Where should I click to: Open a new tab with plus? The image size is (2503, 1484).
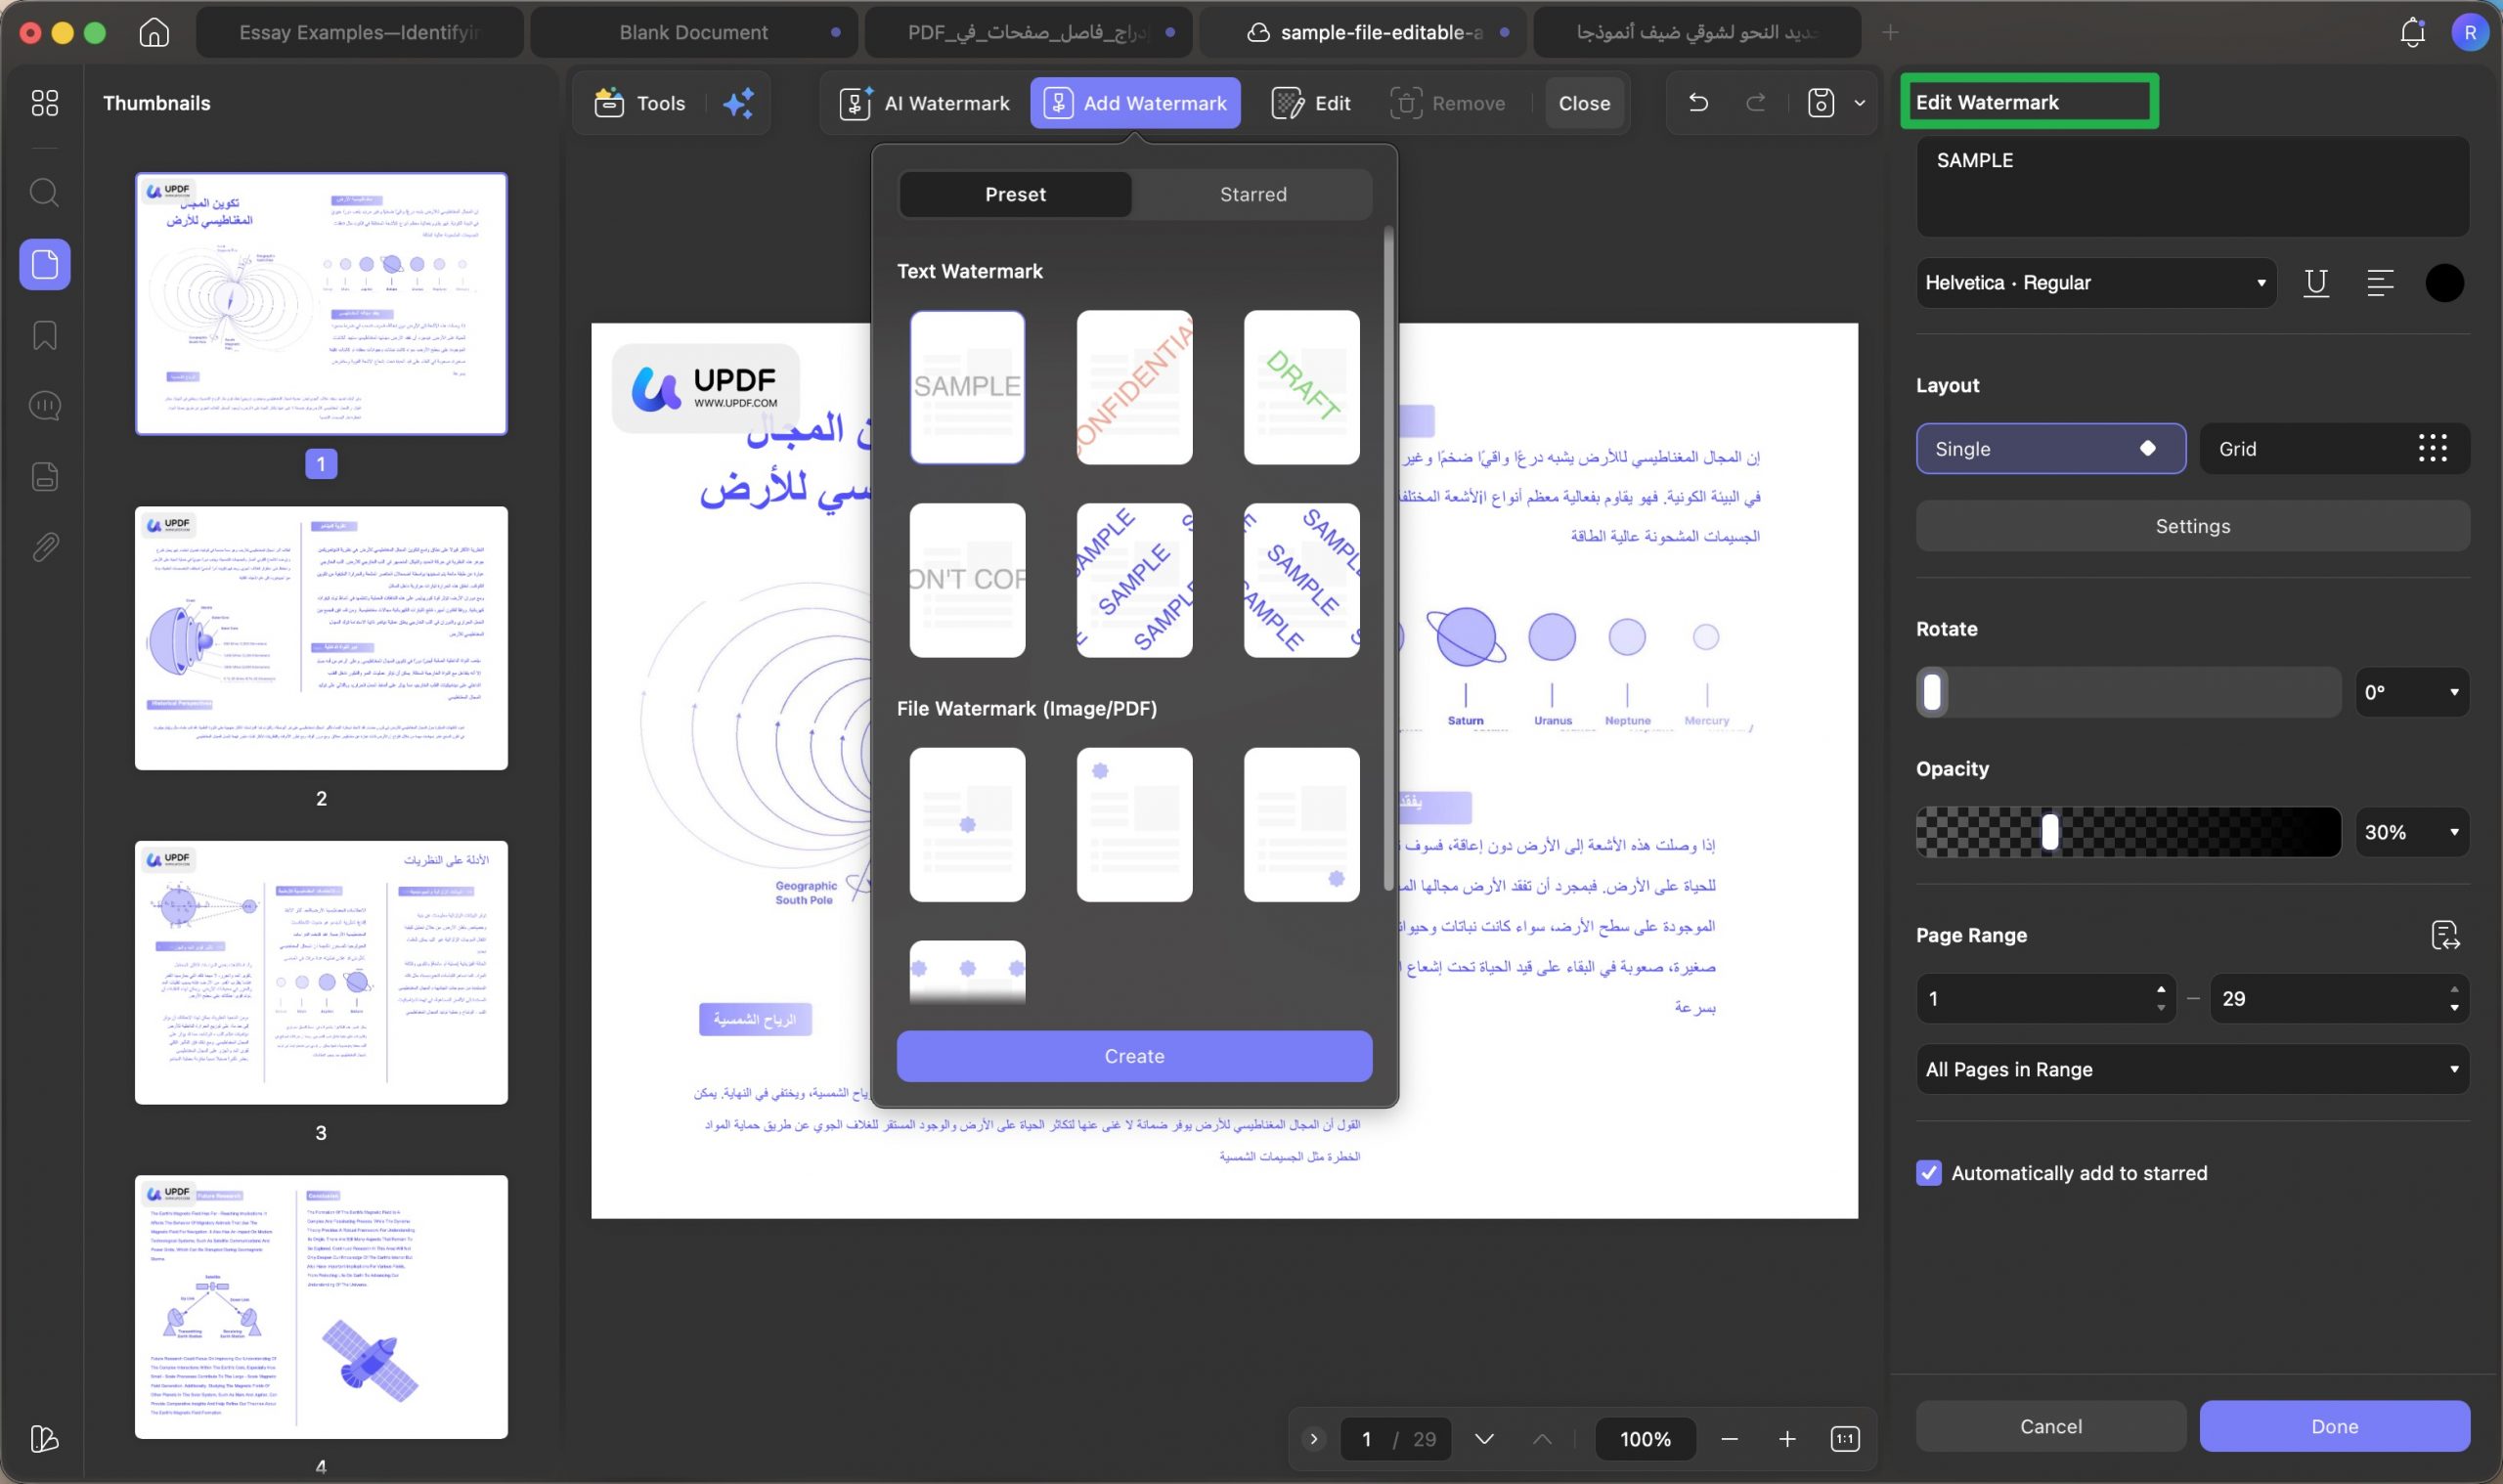pyautogui.click(x=1890, y=32)
